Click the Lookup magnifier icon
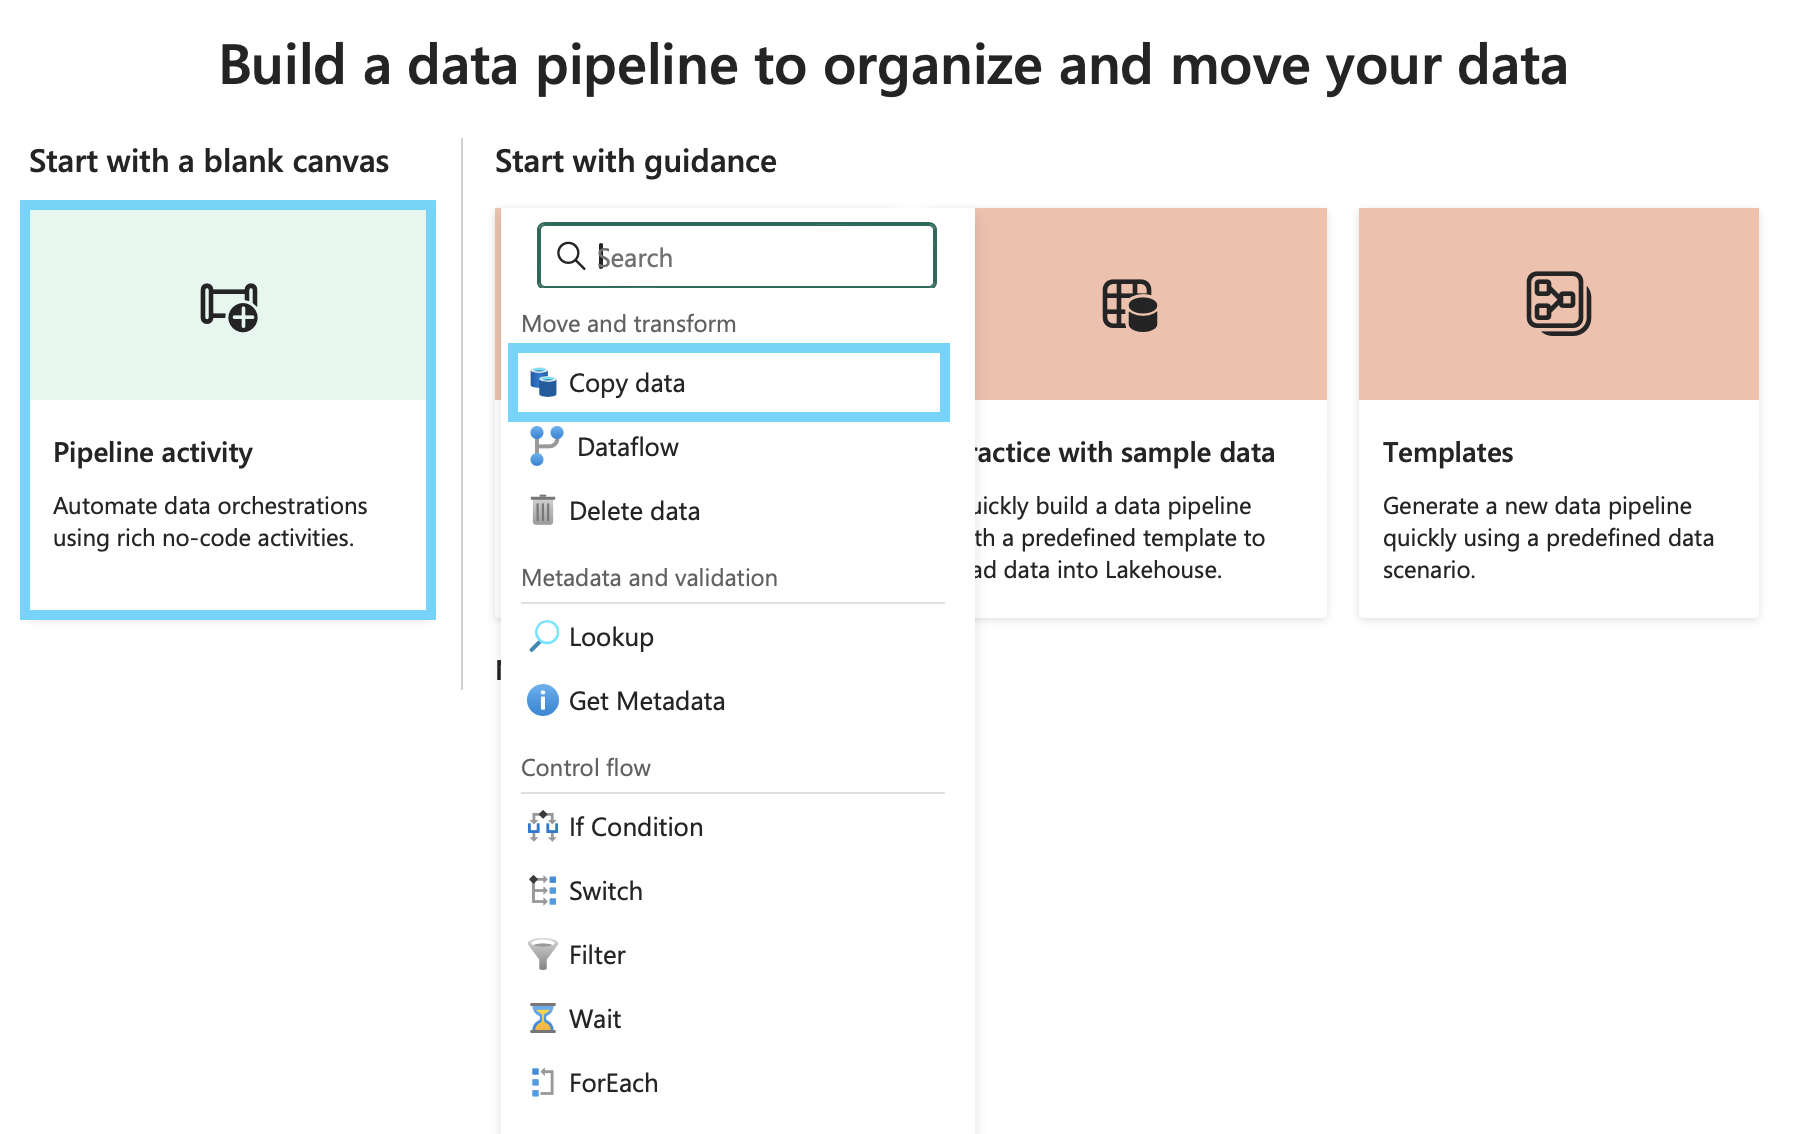This screenshot has width=1814, height=1134. coord(543,636)
